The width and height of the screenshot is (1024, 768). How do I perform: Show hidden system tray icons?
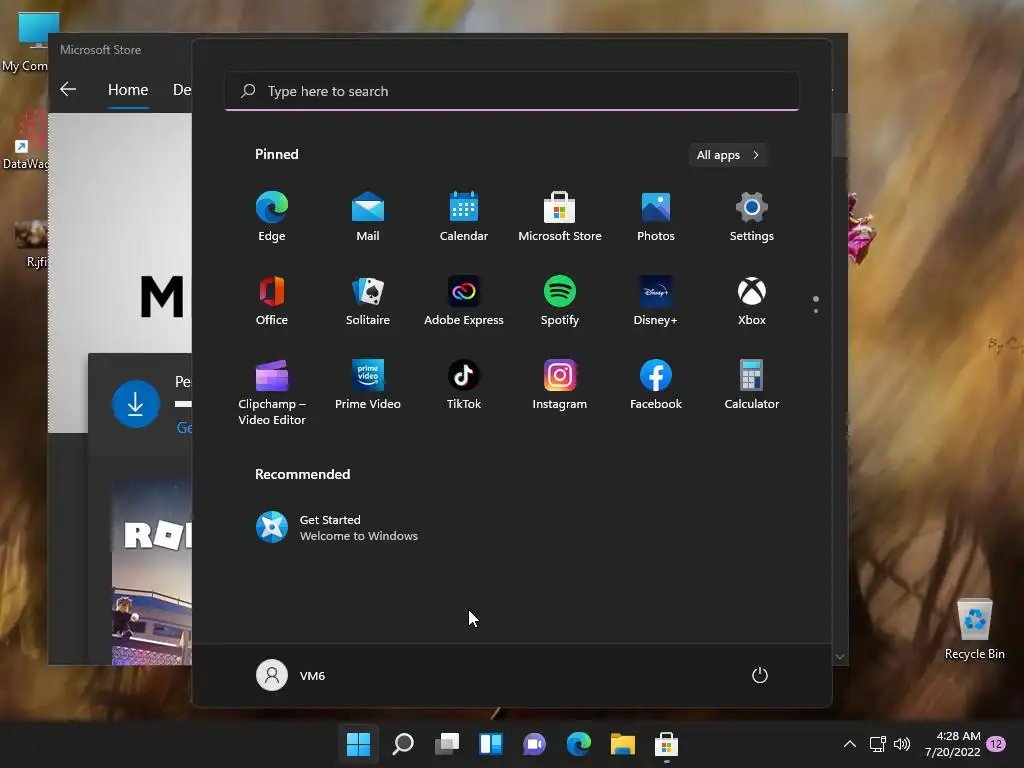pos(850,744)
